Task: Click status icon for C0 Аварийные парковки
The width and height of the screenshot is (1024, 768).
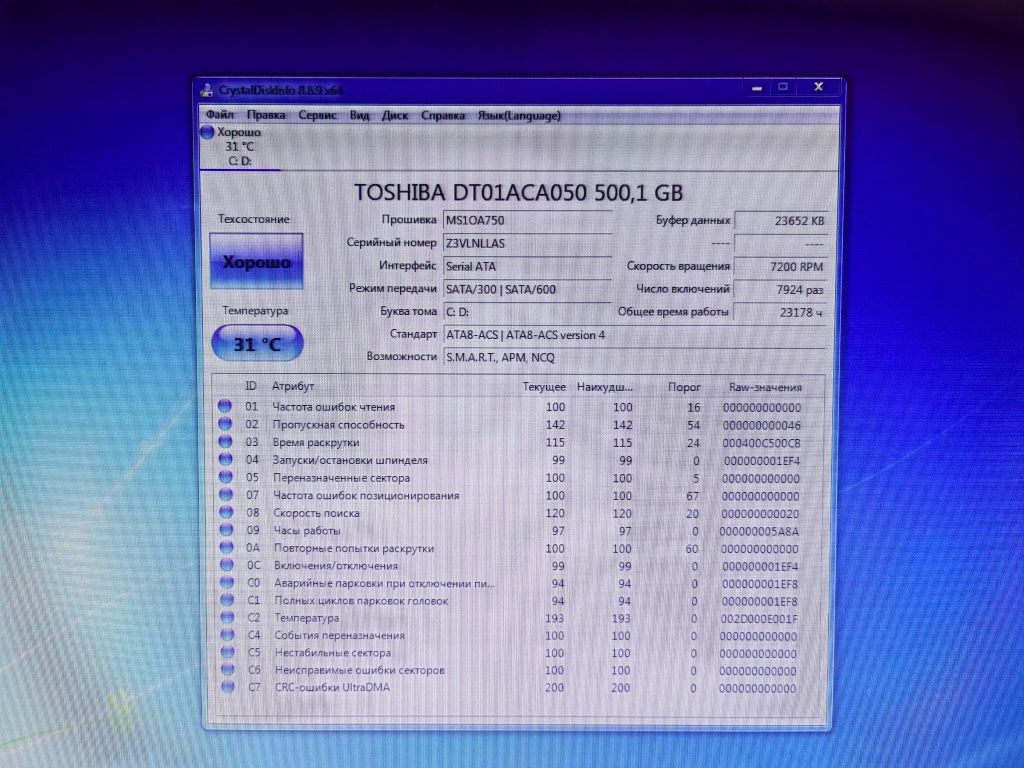Action: point(227,583)
